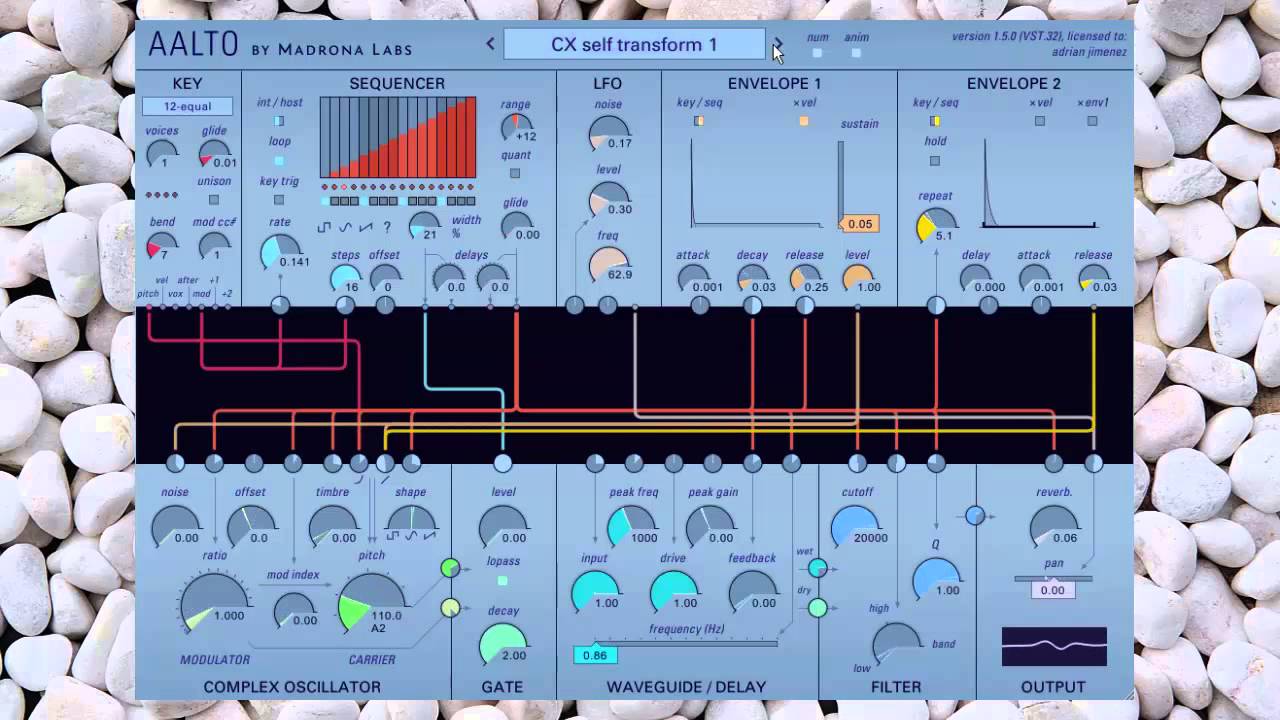Viewport: 1280px width, 720px height.
Task: Open the 12-equal tuning scale menu
Action: point(188,106)
